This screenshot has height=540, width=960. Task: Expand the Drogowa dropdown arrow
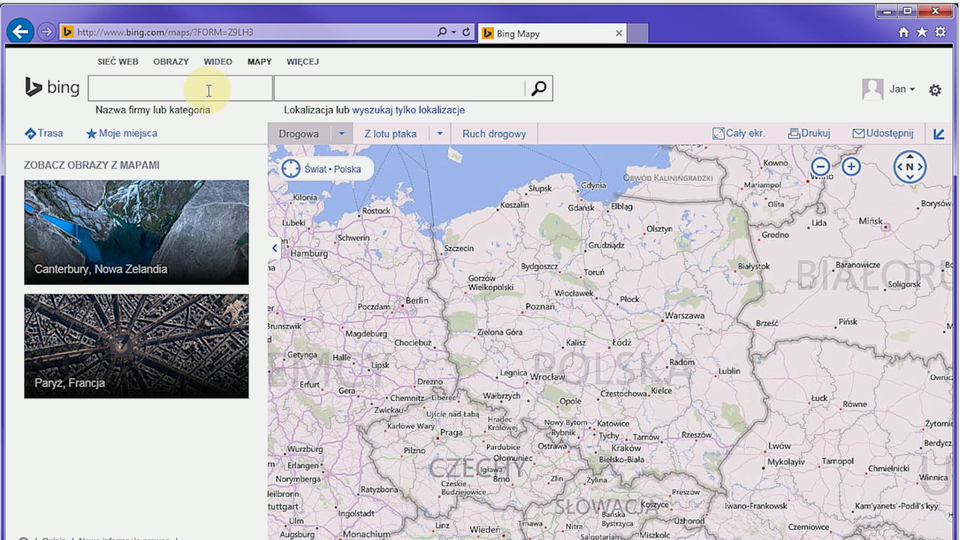[342, 133]
